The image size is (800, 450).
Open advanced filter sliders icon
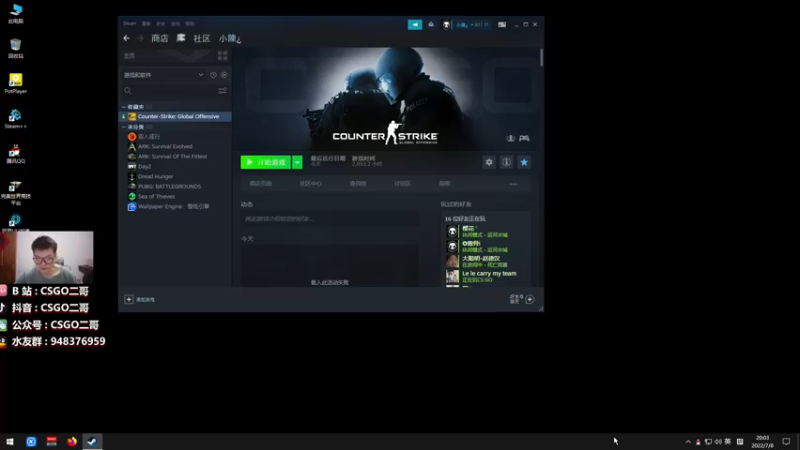point(222,91)
